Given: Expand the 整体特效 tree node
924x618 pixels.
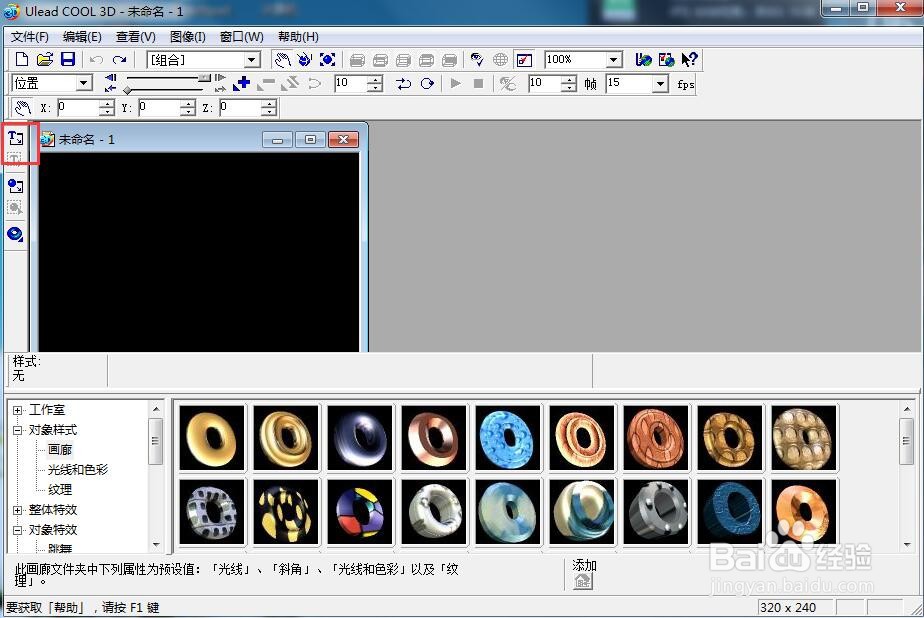Looking at the screenshot, I should coord(18,510).
